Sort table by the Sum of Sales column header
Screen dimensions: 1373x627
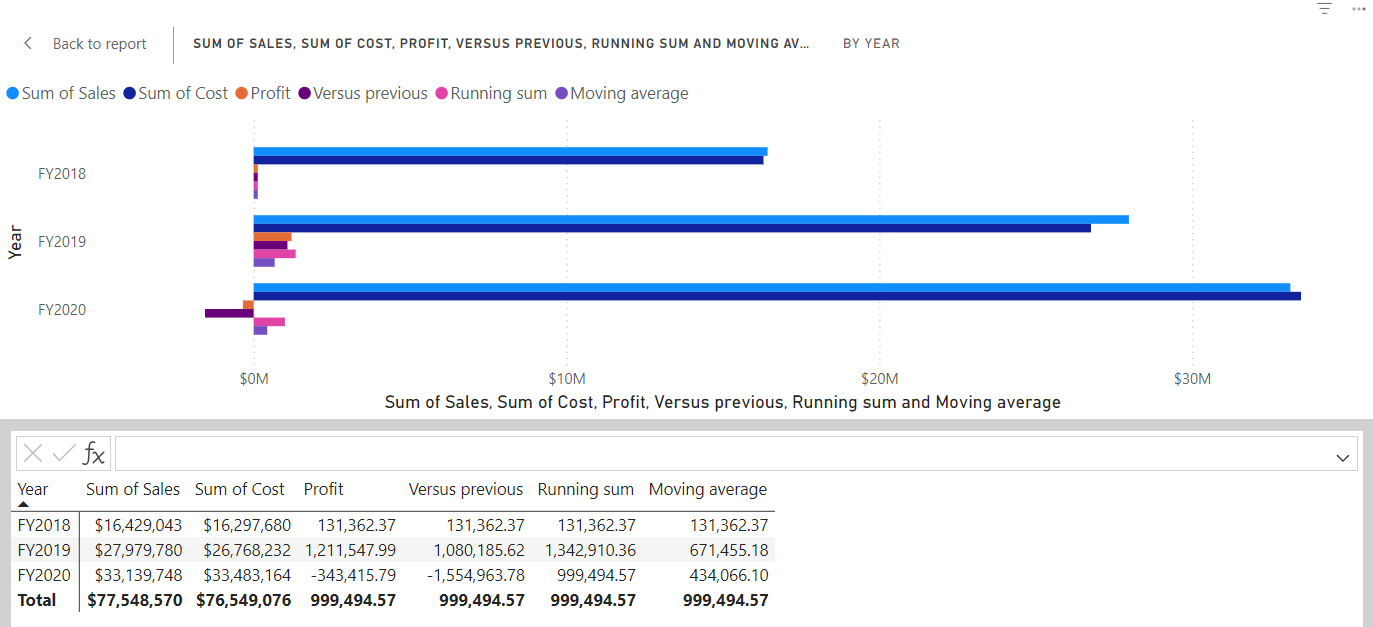click(133, 489)
